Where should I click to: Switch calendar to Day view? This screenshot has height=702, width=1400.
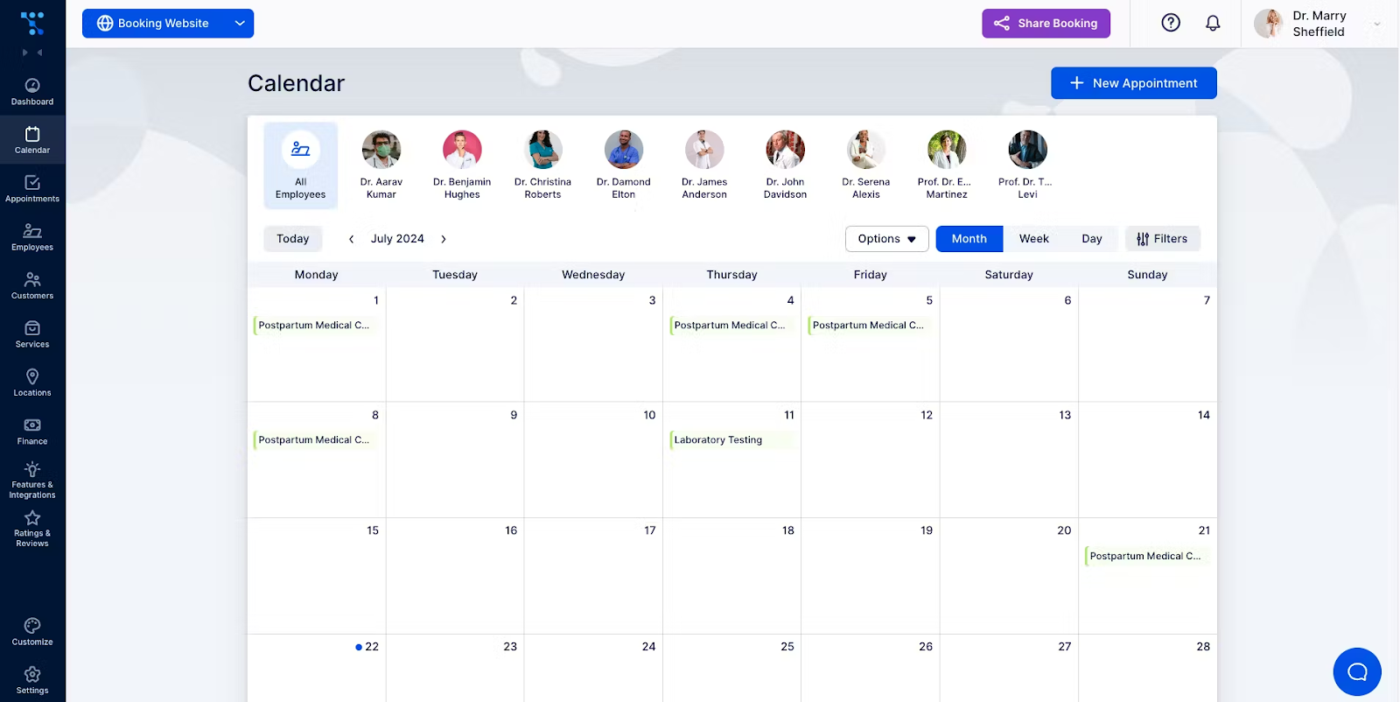[1092, 239]
